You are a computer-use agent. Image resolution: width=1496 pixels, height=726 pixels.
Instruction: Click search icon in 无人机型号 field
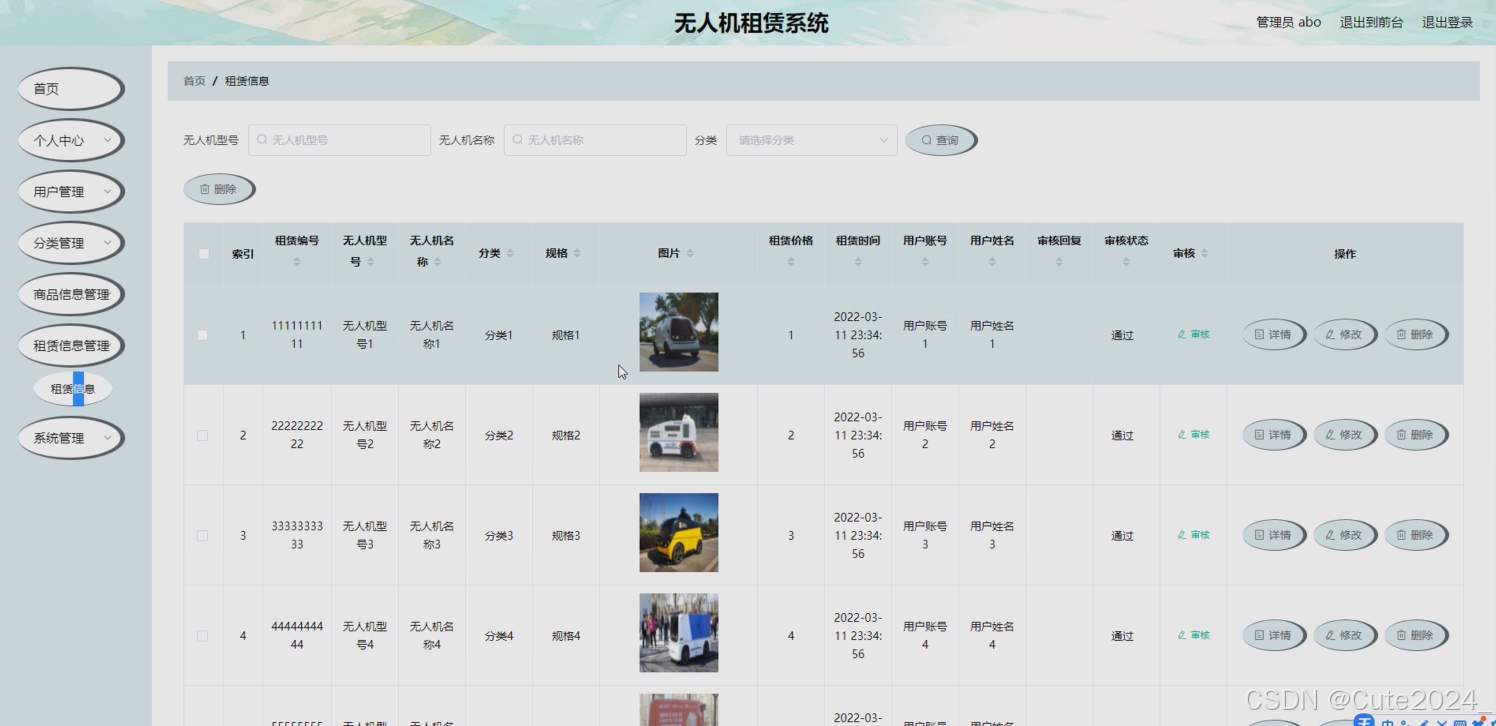pos(262,140)
